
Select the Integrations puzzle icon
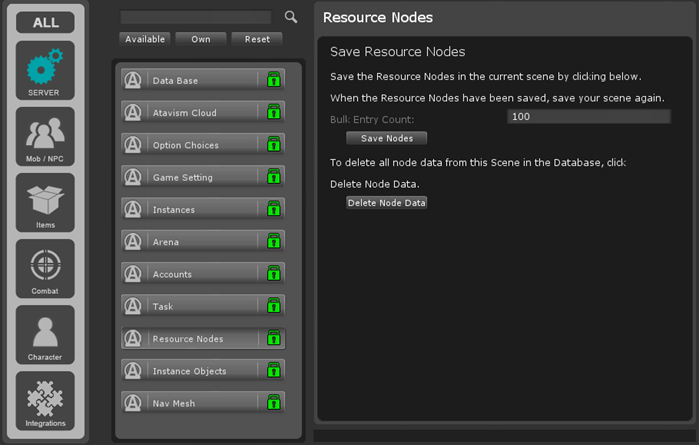coord(45,400)
